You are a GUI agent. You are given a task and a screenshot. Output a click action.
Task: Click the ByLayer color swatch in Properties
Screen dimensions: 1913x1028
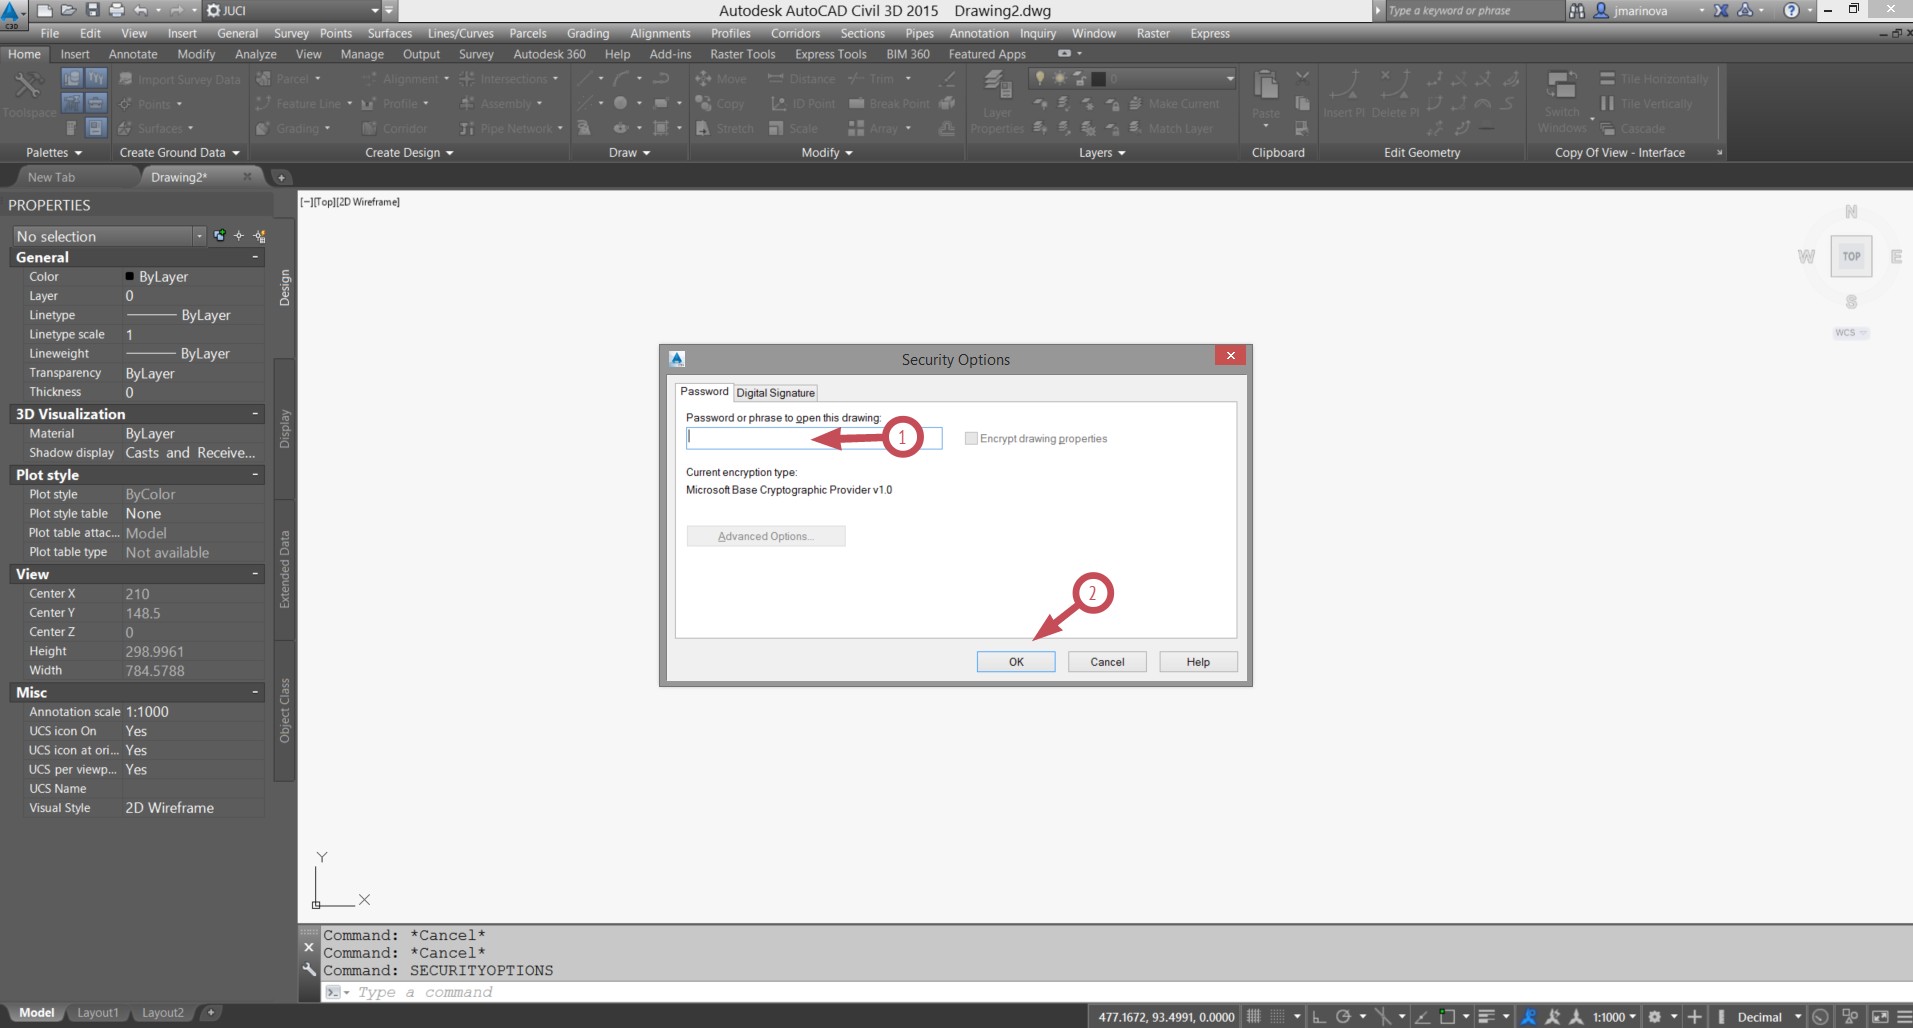130,276
